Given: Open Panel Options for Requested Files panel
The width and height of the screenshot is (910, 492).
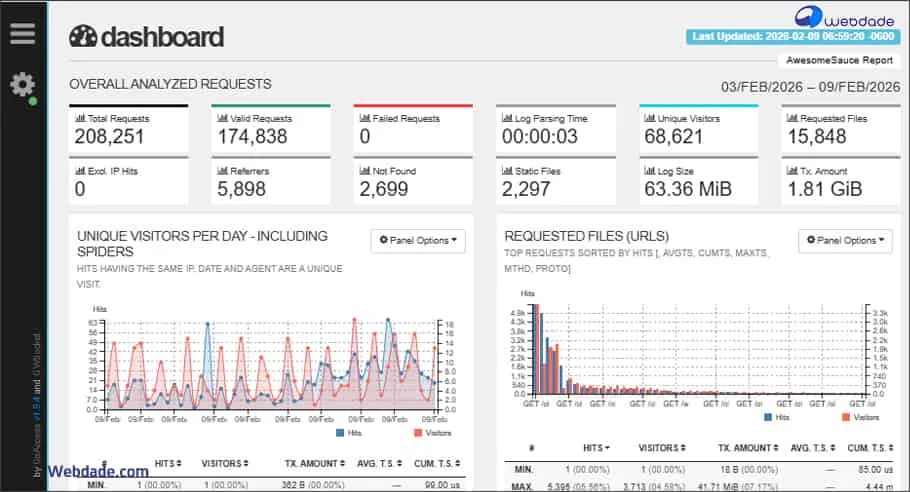Looking at the screenshot, I should (x=844, y=240).
